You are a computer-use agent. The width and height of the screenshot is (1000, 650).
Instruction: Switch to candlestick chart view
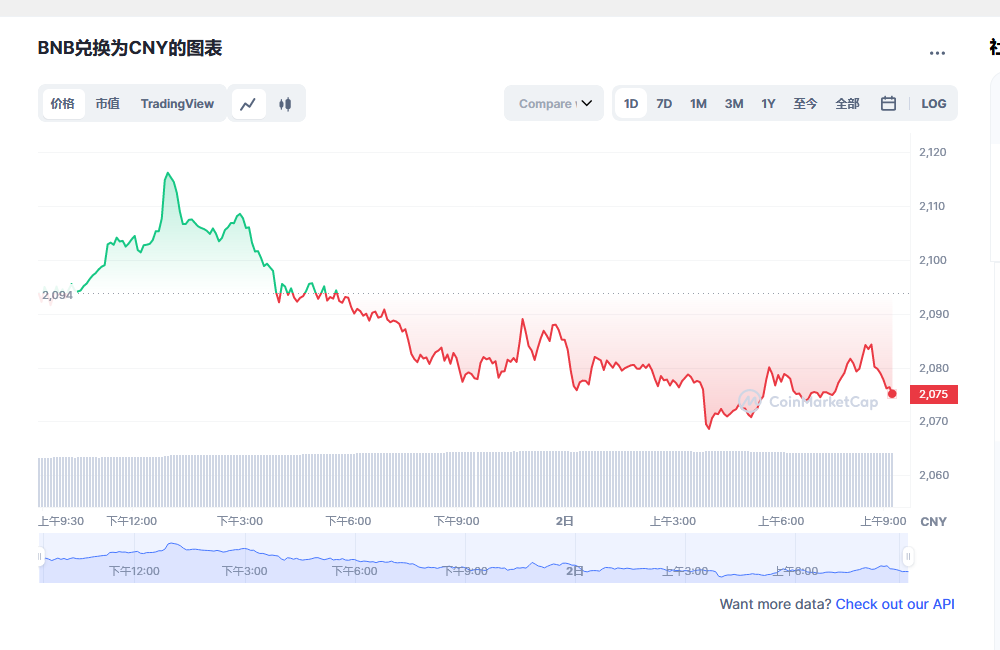[x=286, y=103]
